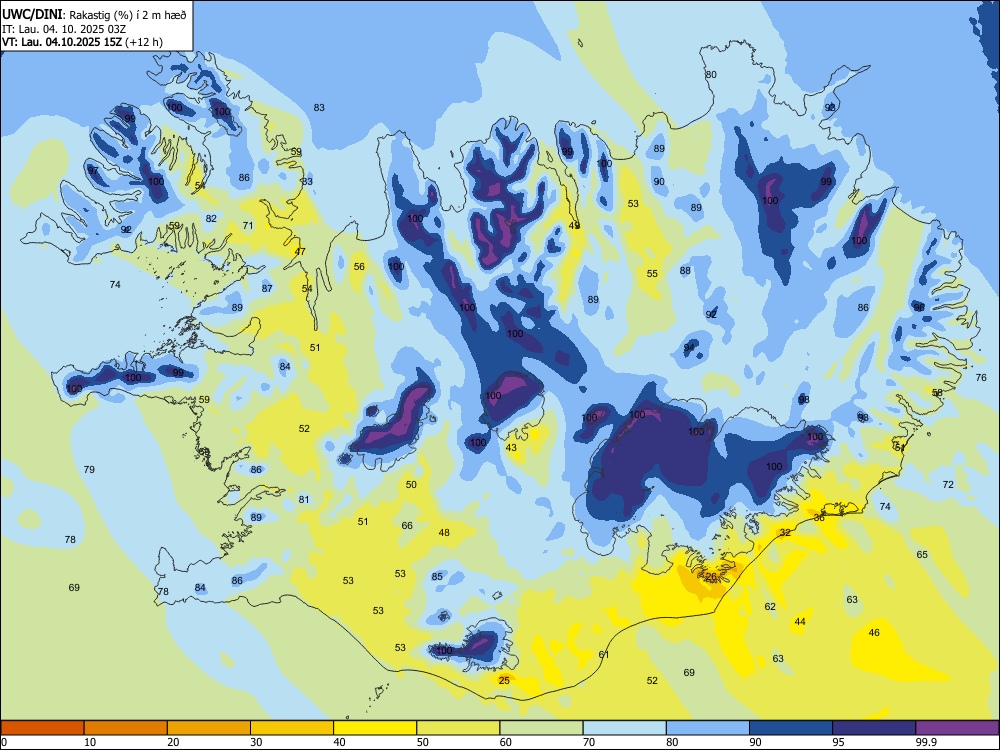Click the pale green 60–70 legend swatch
1000x750 pixels.
click(x=541, y=728)
